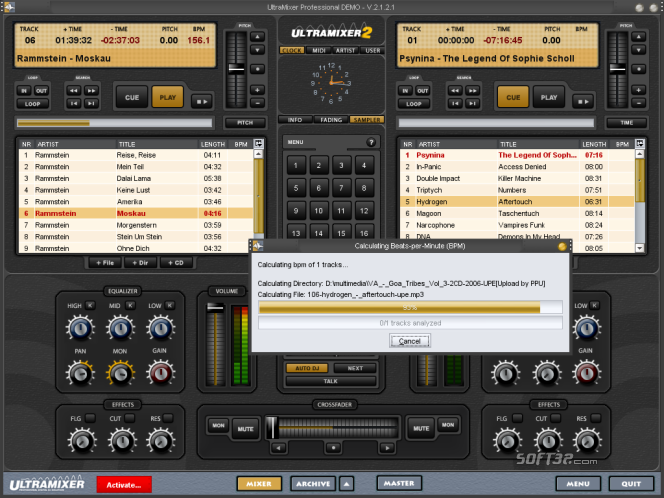Image resolution: width=664 pixels, height=498 pixels.
Task: Skip to next track on right deck
Action: [x=472, y=103]
